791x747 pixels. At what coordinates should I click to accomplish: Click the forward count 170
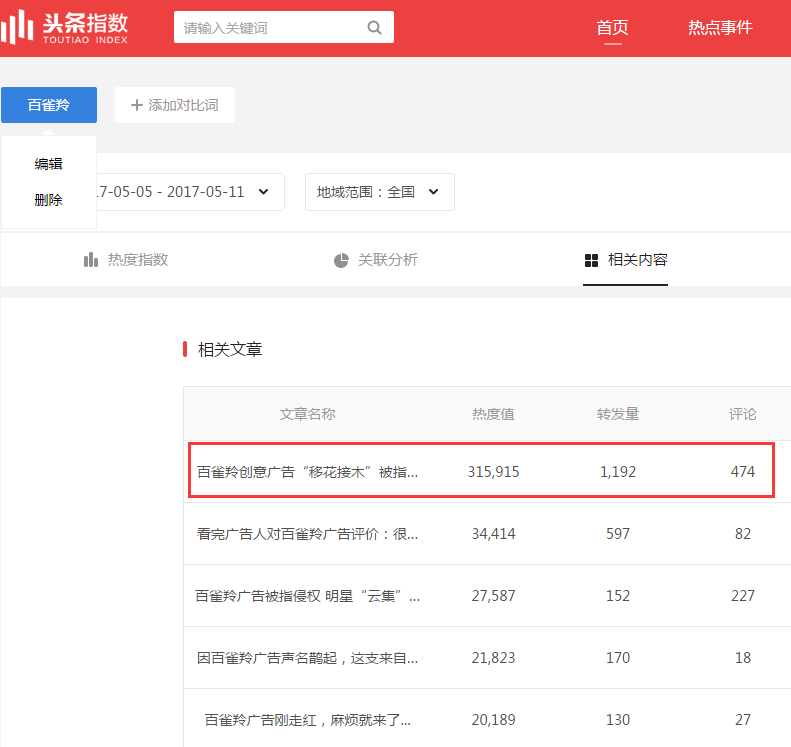(x=618, y=658)
